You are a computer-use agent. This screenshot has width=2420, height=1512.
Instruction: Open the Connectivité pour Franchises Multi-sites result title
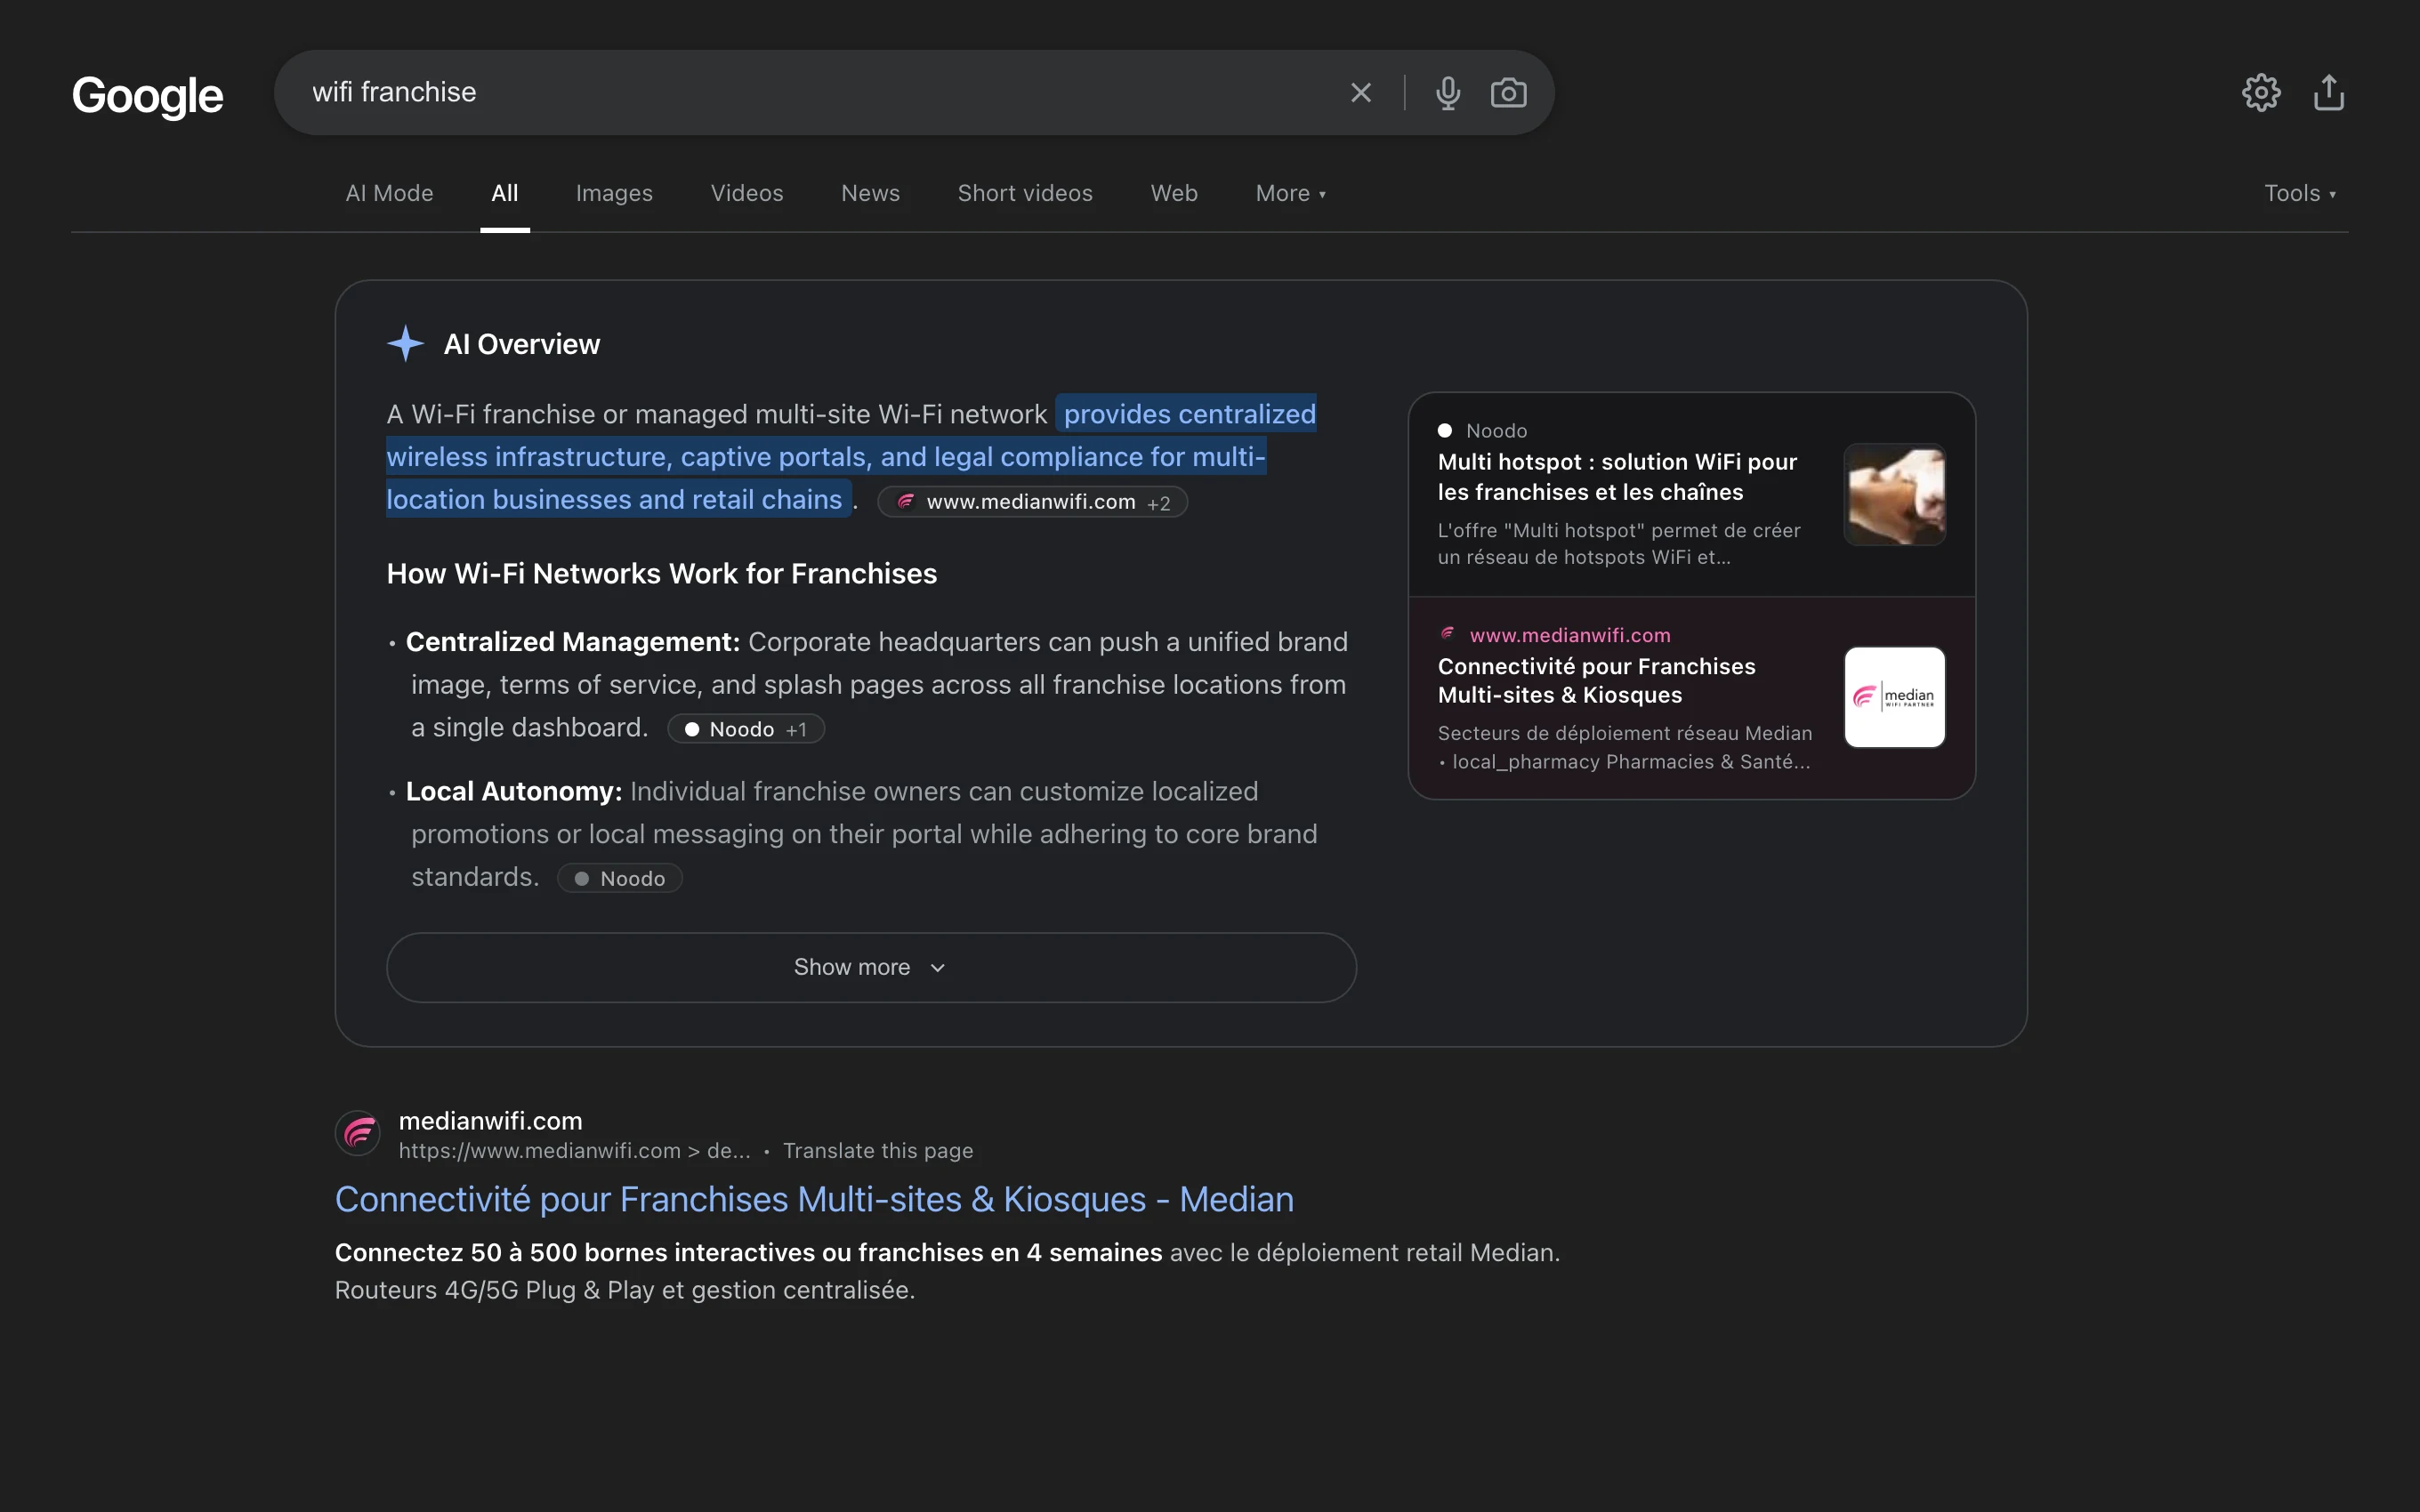point(814,1199)
